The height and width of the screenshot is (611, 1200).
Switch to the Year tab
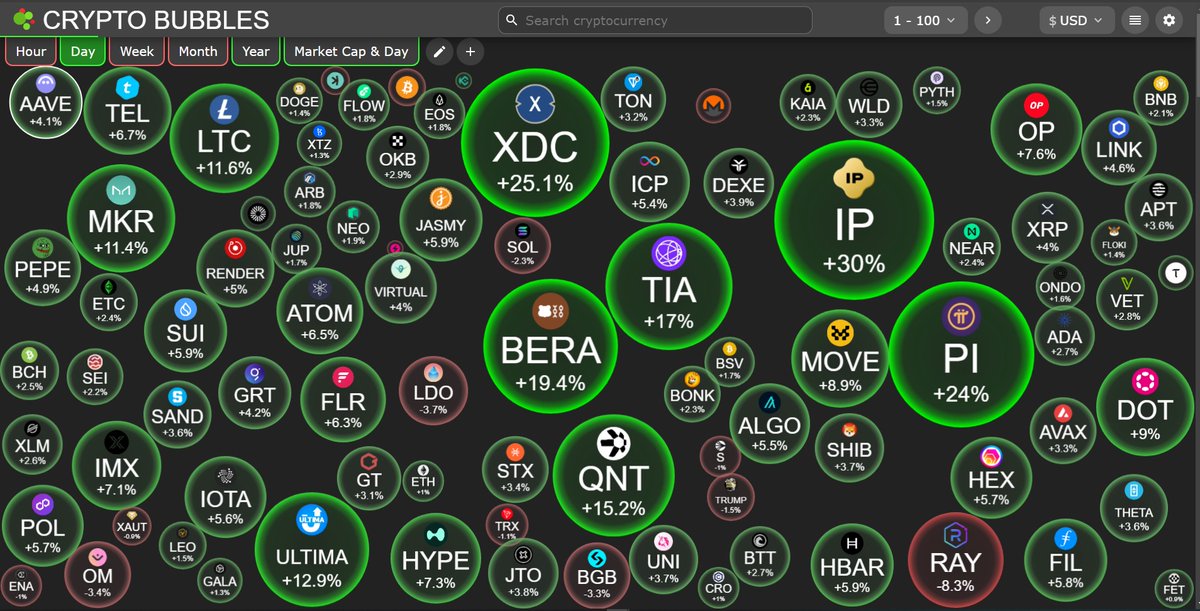[x=256, y=52]
